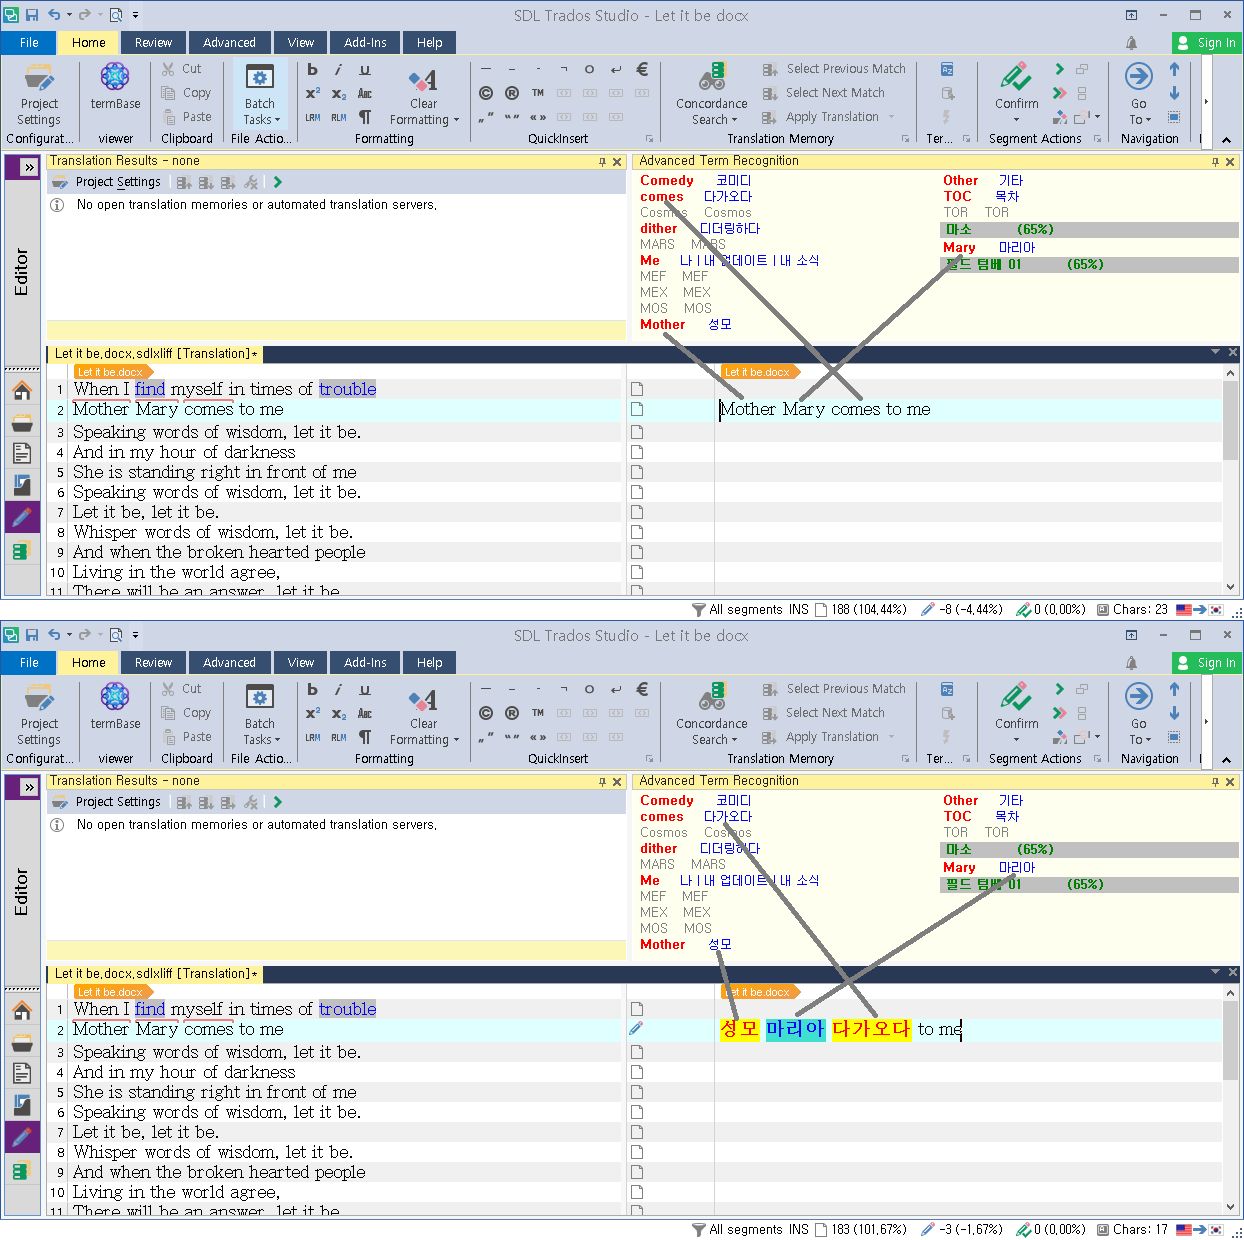Switch to View tab in upper window

(300, 43)
